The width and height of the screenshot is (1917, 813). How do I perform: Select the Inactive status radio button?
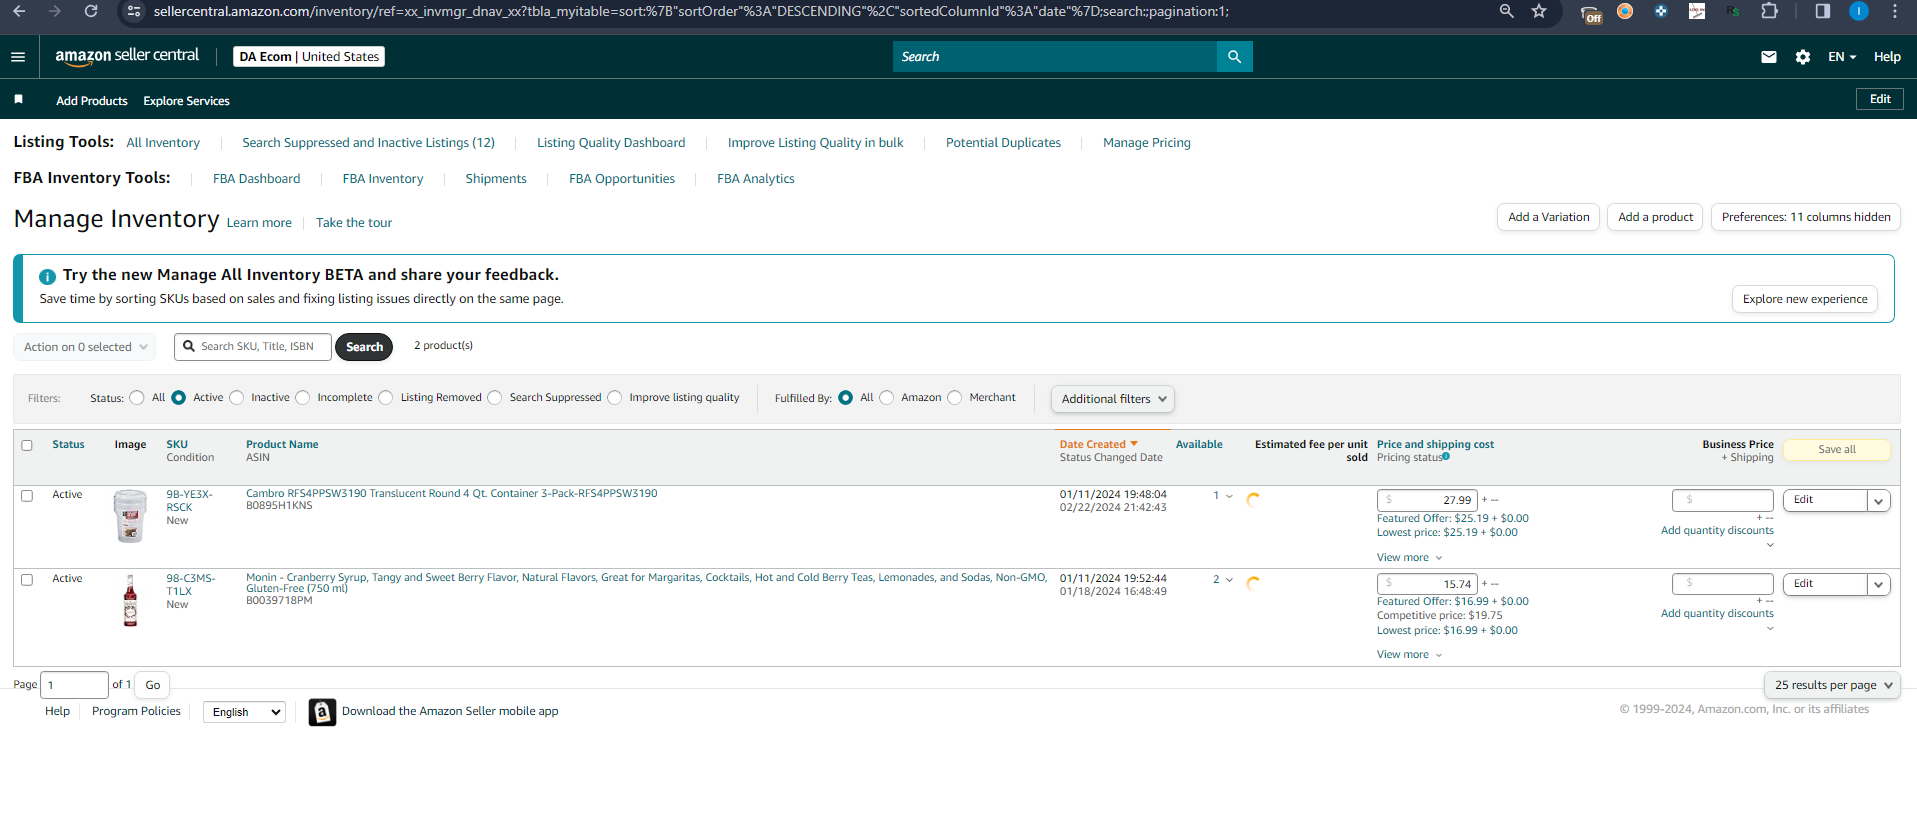237,398
